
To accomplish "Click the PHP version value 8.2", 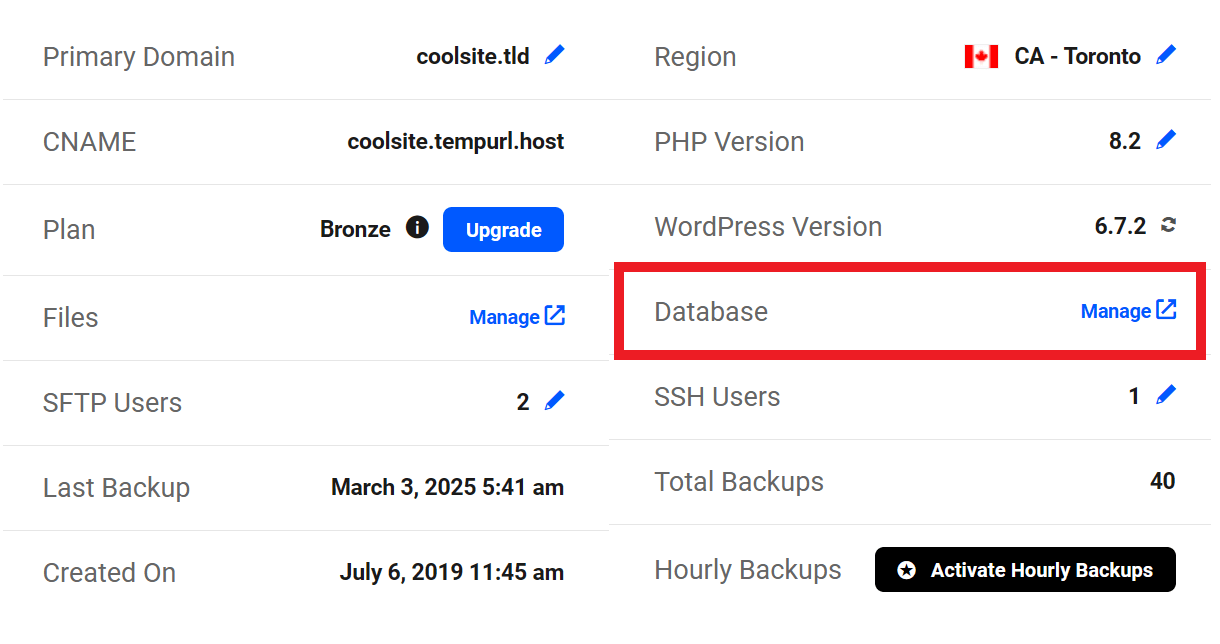I will click(x=1125, y=141).
